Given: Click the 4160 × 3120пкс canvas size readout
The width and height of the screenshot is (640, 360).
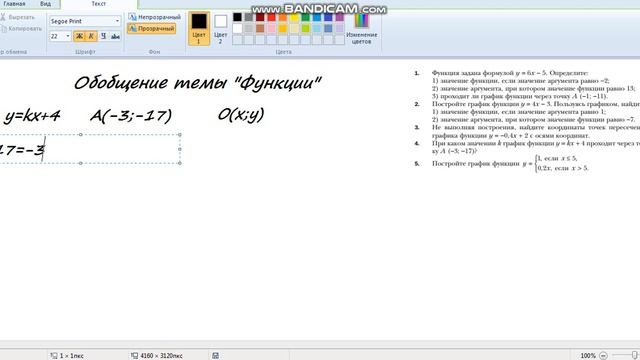Looking at the screenshot, I should (x=161, y=356).
